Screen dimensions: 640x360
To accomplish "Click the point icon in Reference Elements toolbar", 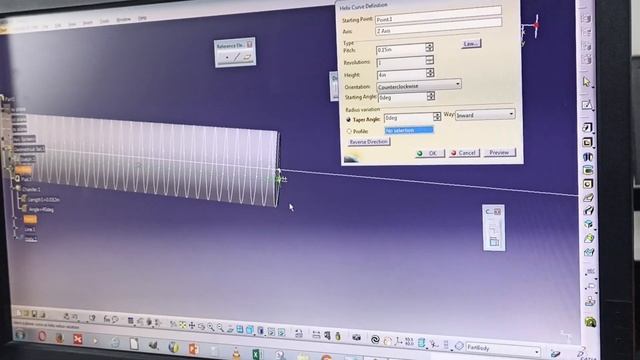I will 227,58.
